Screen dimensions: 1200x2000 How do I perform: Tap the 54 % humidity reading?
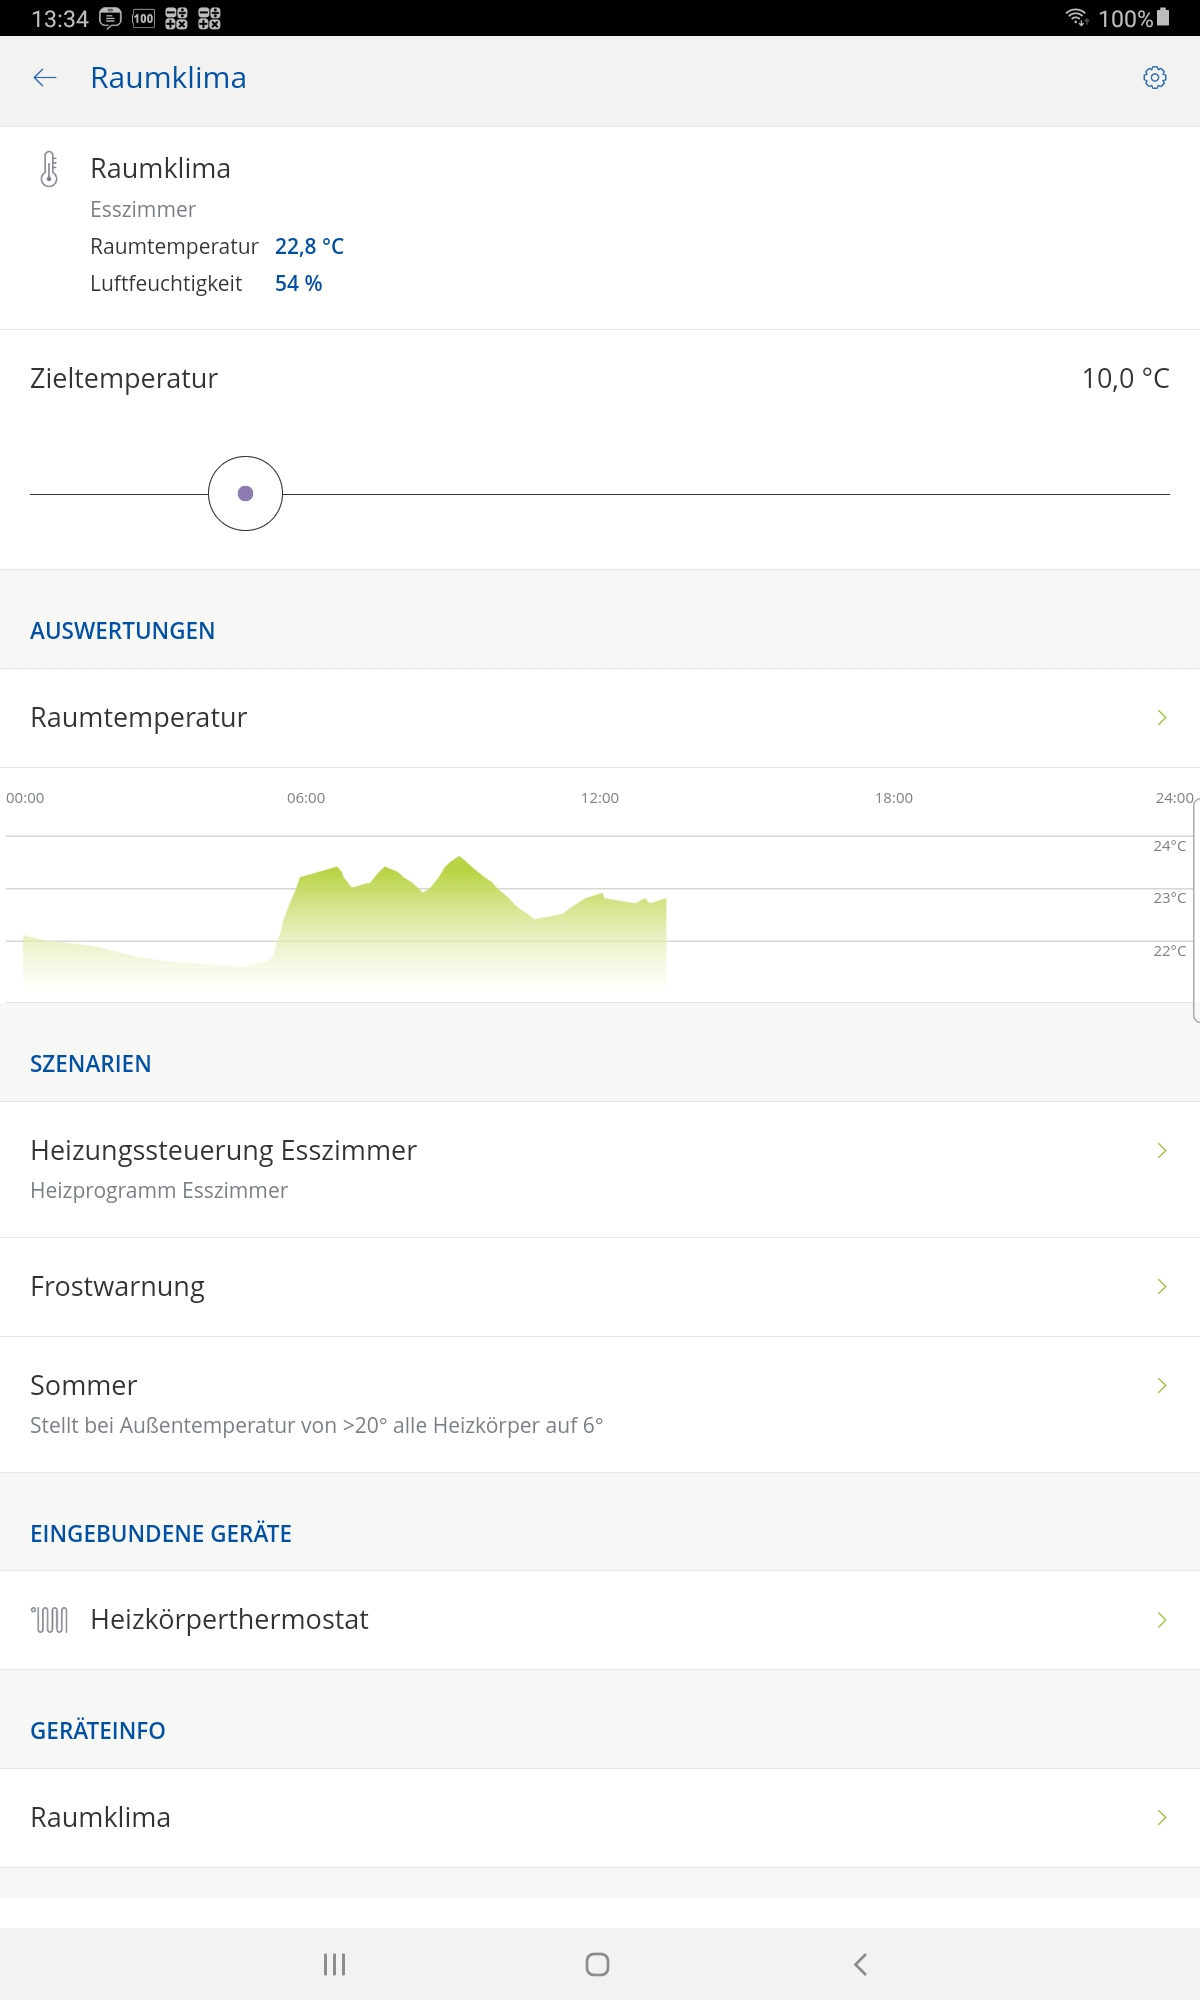298,283
